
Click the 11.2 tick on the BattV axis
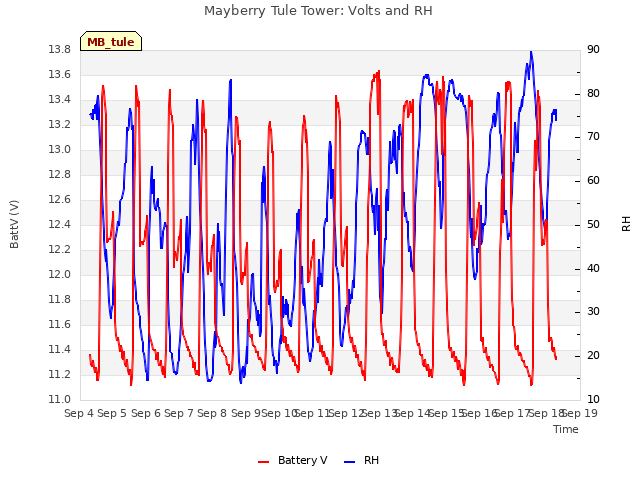[x=60, y=374]
